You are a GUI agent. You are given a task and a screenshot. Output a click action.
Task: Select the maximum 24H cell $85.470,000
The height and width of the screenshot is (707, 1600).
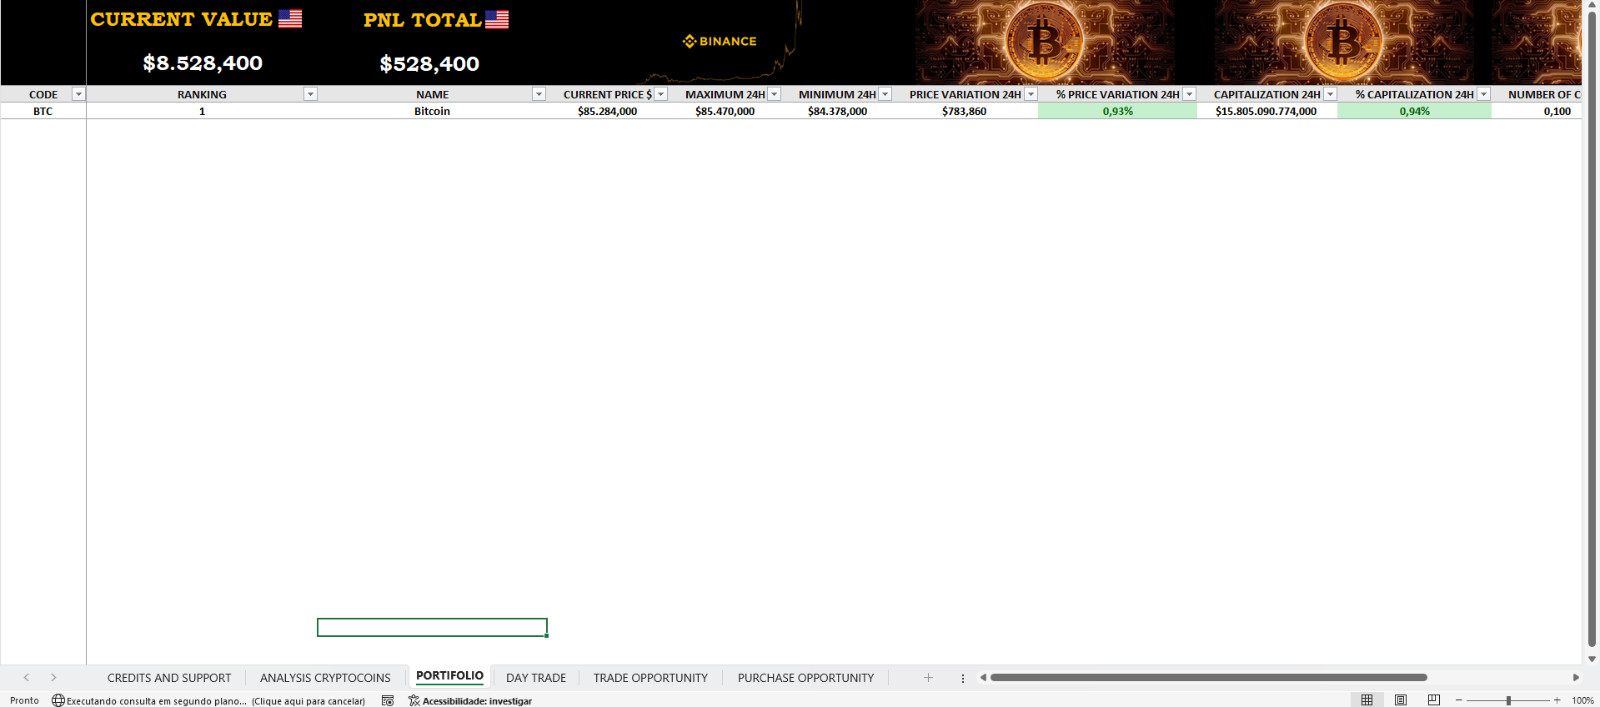click(x=725, y=111)
